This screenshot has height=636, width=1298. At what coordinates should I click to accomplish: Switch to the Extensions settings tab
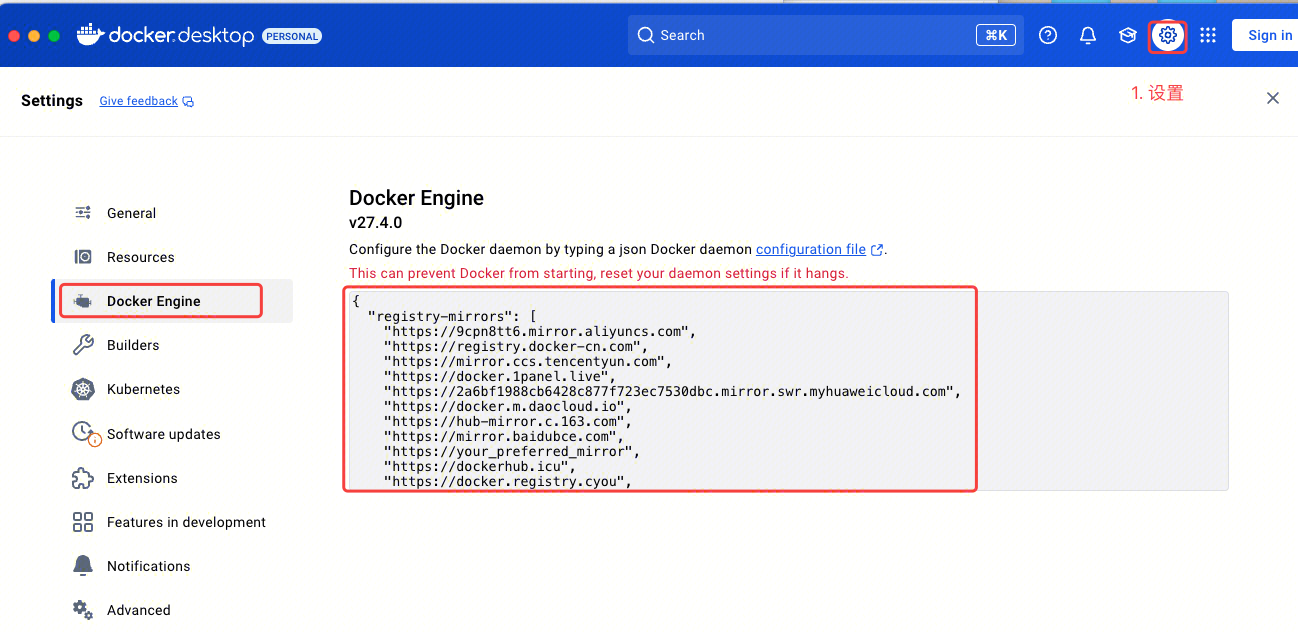(172, 478)
